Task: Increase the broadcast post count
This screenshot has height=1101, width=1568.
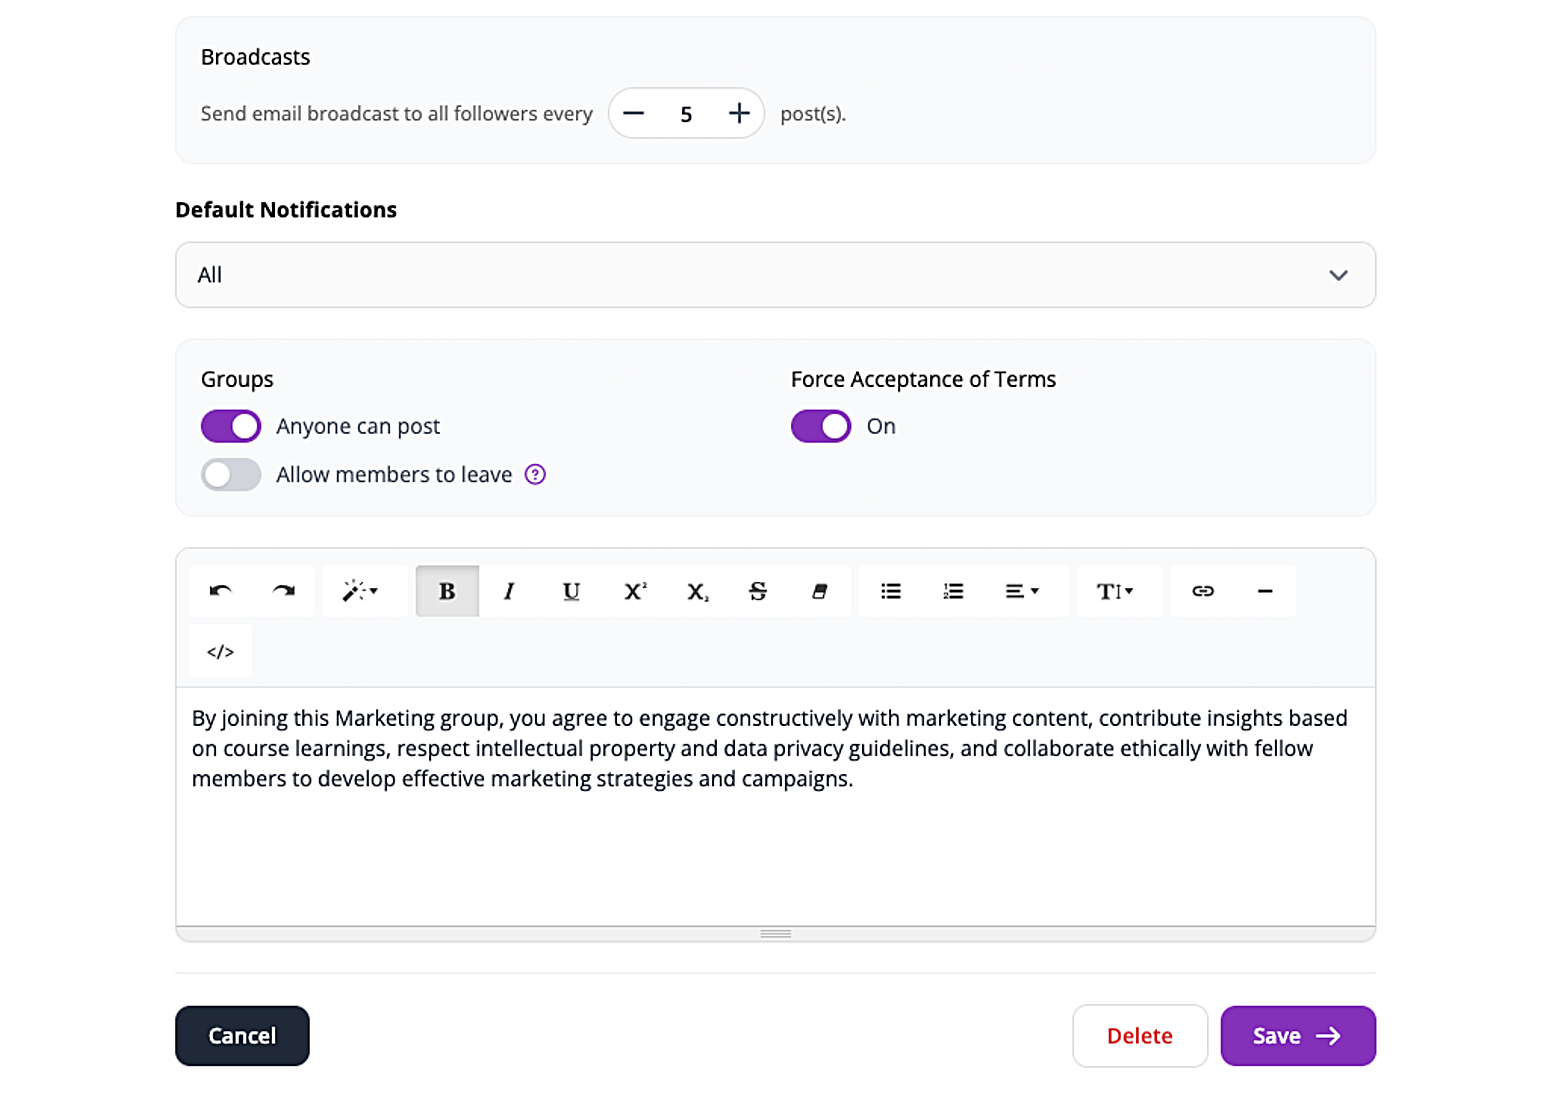Action: pyautogui.click(x=739, y=114)
